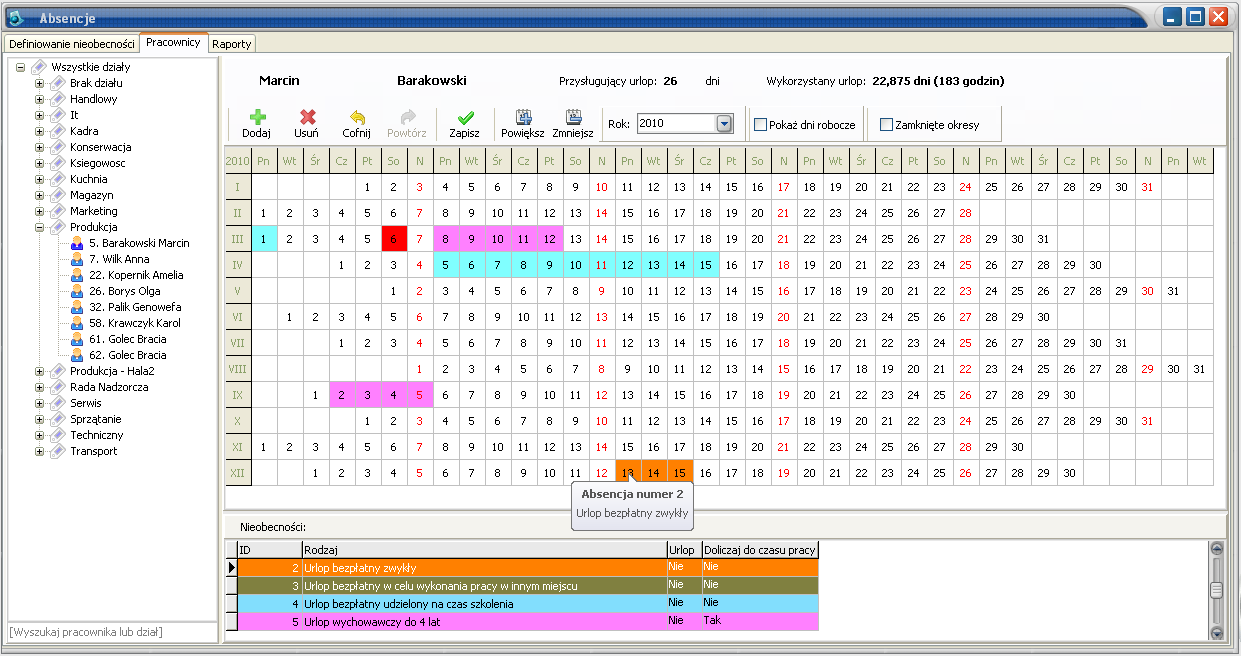The height and width of the screenshot is (656, 1242).
Task: Open the Raporty tab
Action: (231, 44)
